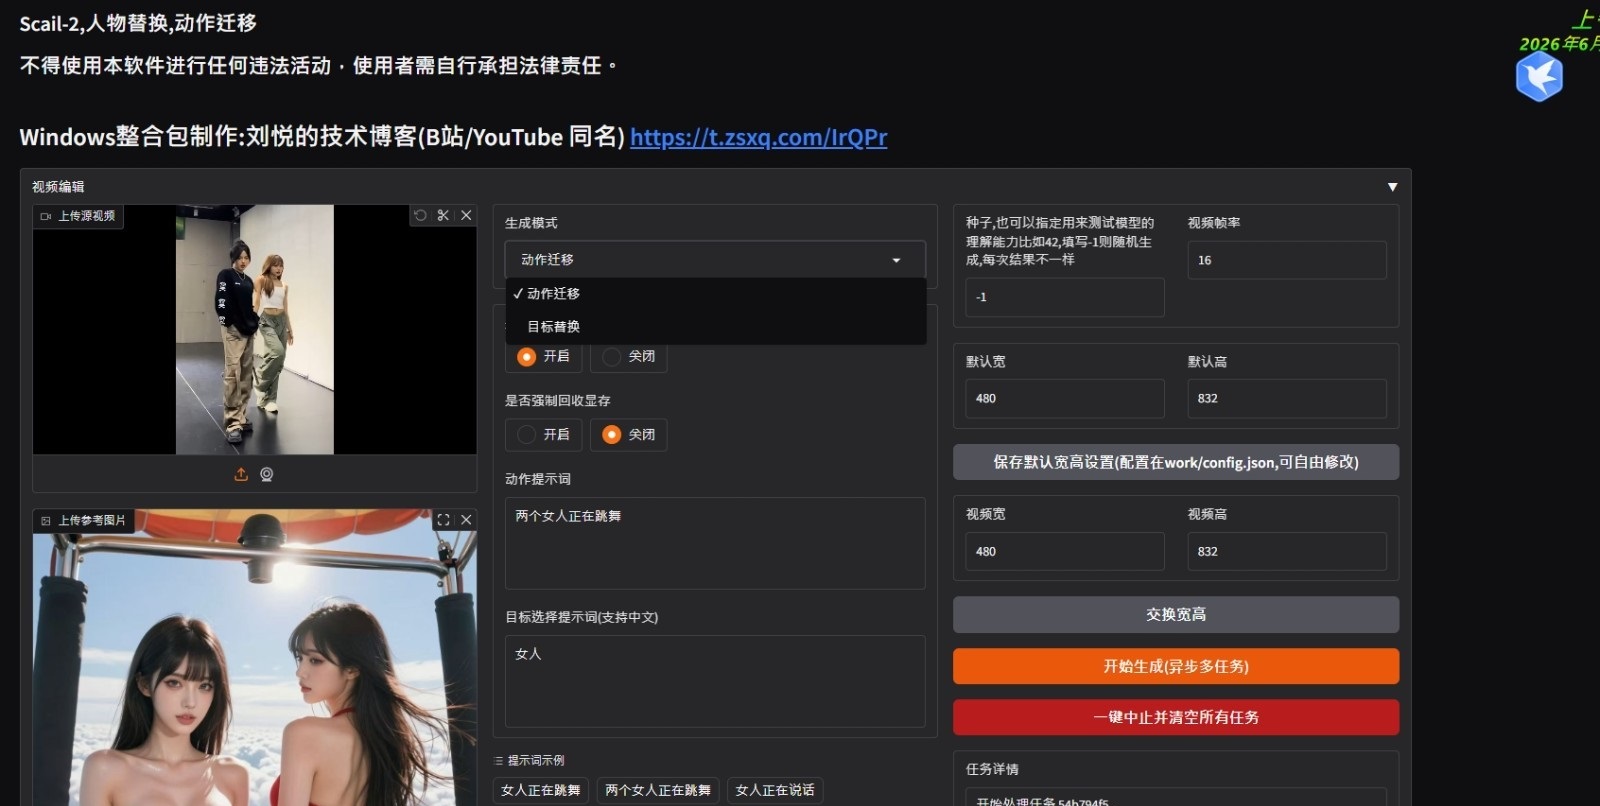Click the 视频帧率 input field showing 16
This screenshot has width=1600, height=806.
tap(1287, 260)
